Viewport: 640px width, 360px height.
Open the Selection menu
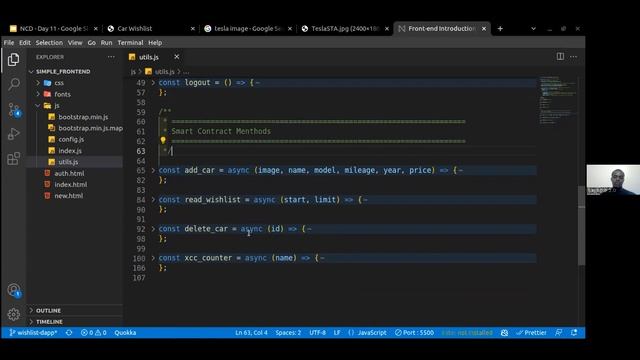click(49, 42)
